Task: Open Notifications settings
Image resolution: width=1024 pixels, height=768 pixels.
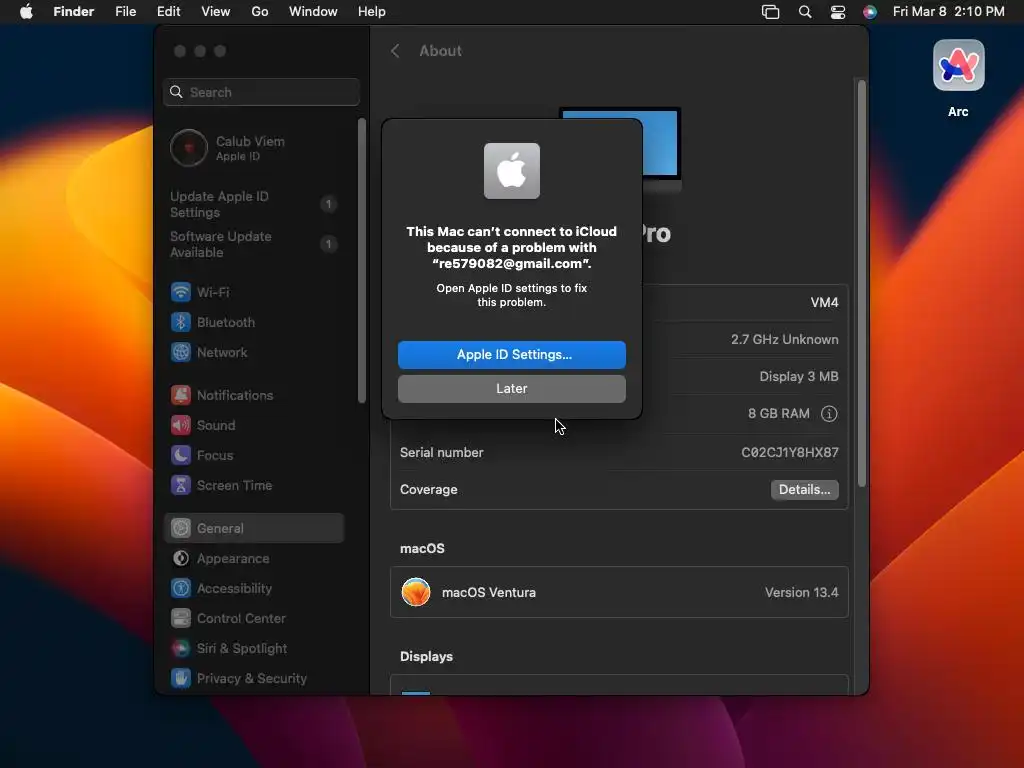Action: (255, 395)
